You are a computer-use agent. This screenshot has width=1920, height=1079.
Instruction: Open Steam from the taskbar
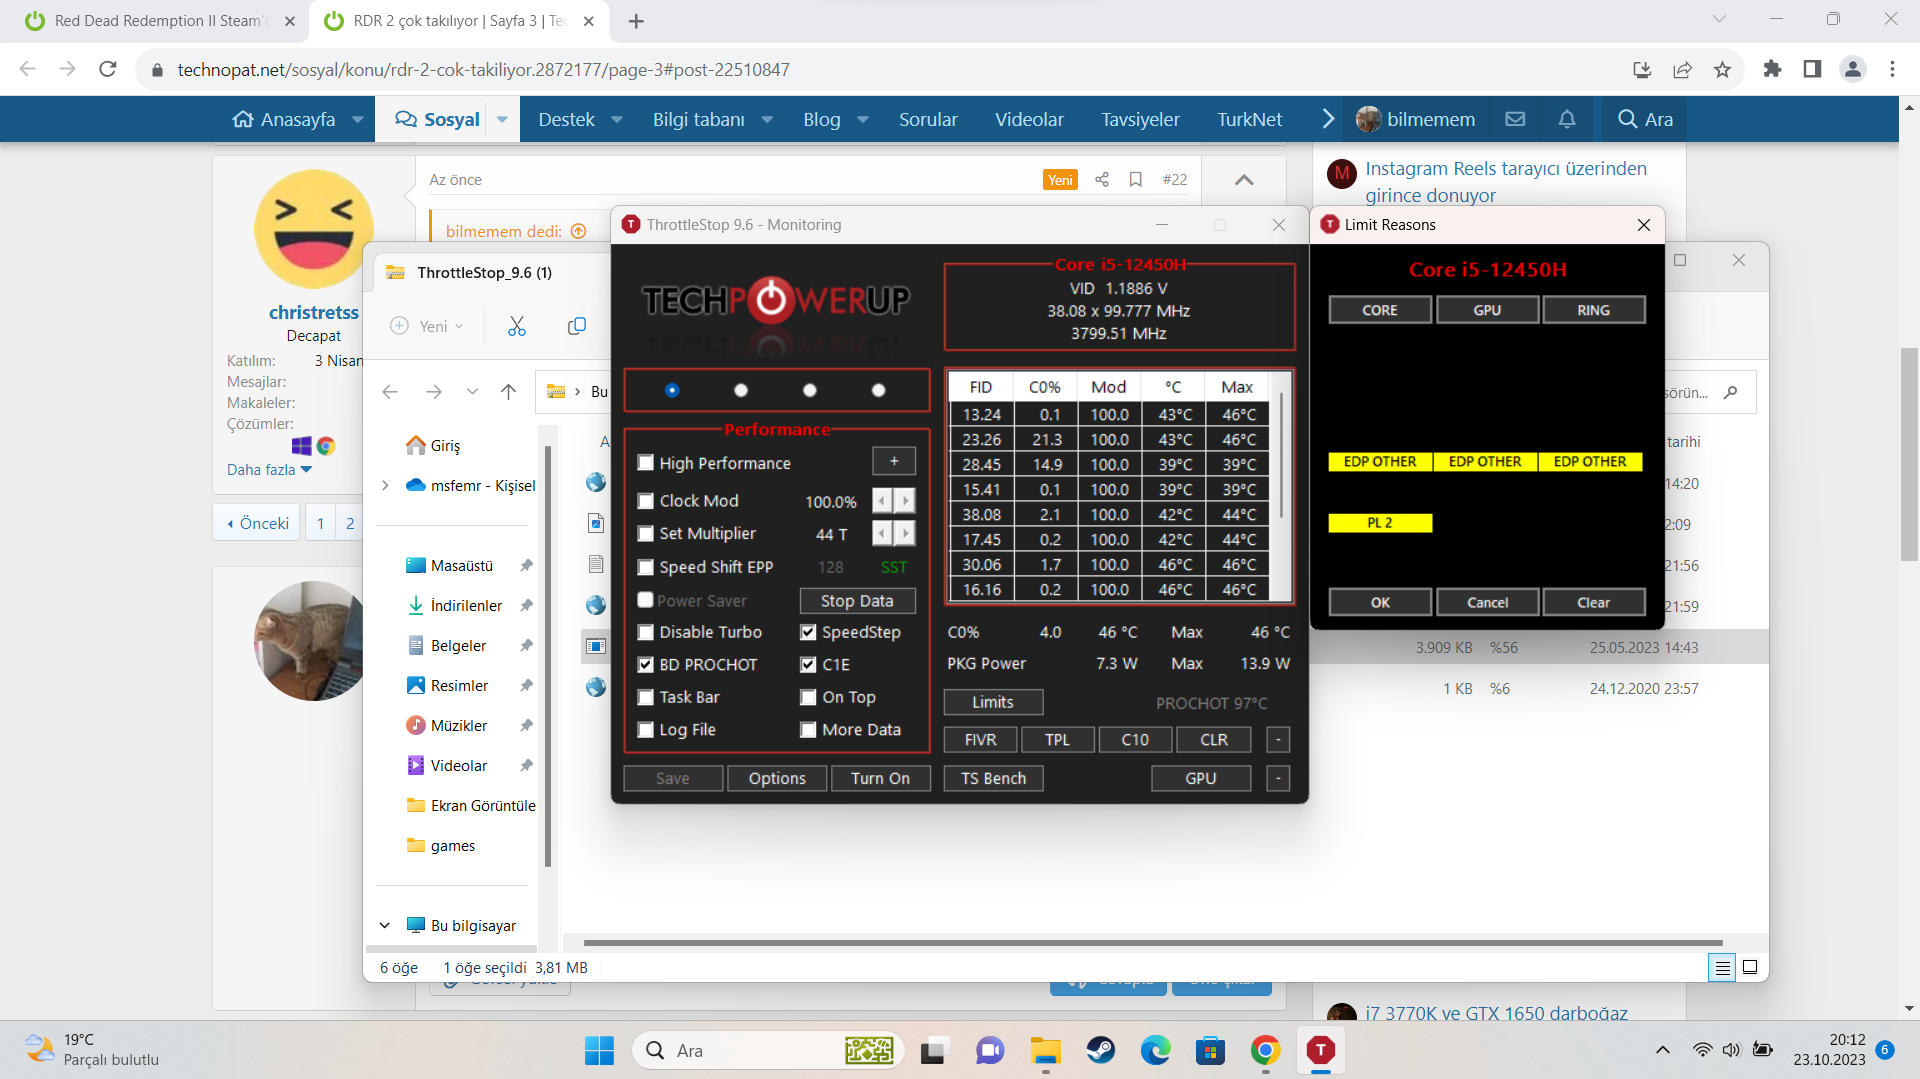[1101, 1050]
